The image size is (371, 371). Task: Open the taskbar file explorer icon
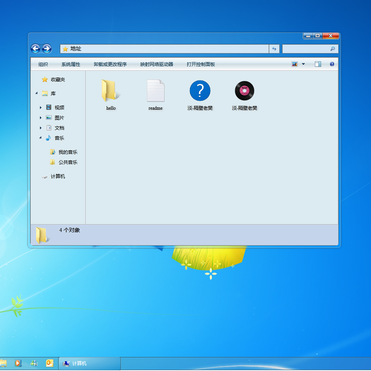pos(3,363)
